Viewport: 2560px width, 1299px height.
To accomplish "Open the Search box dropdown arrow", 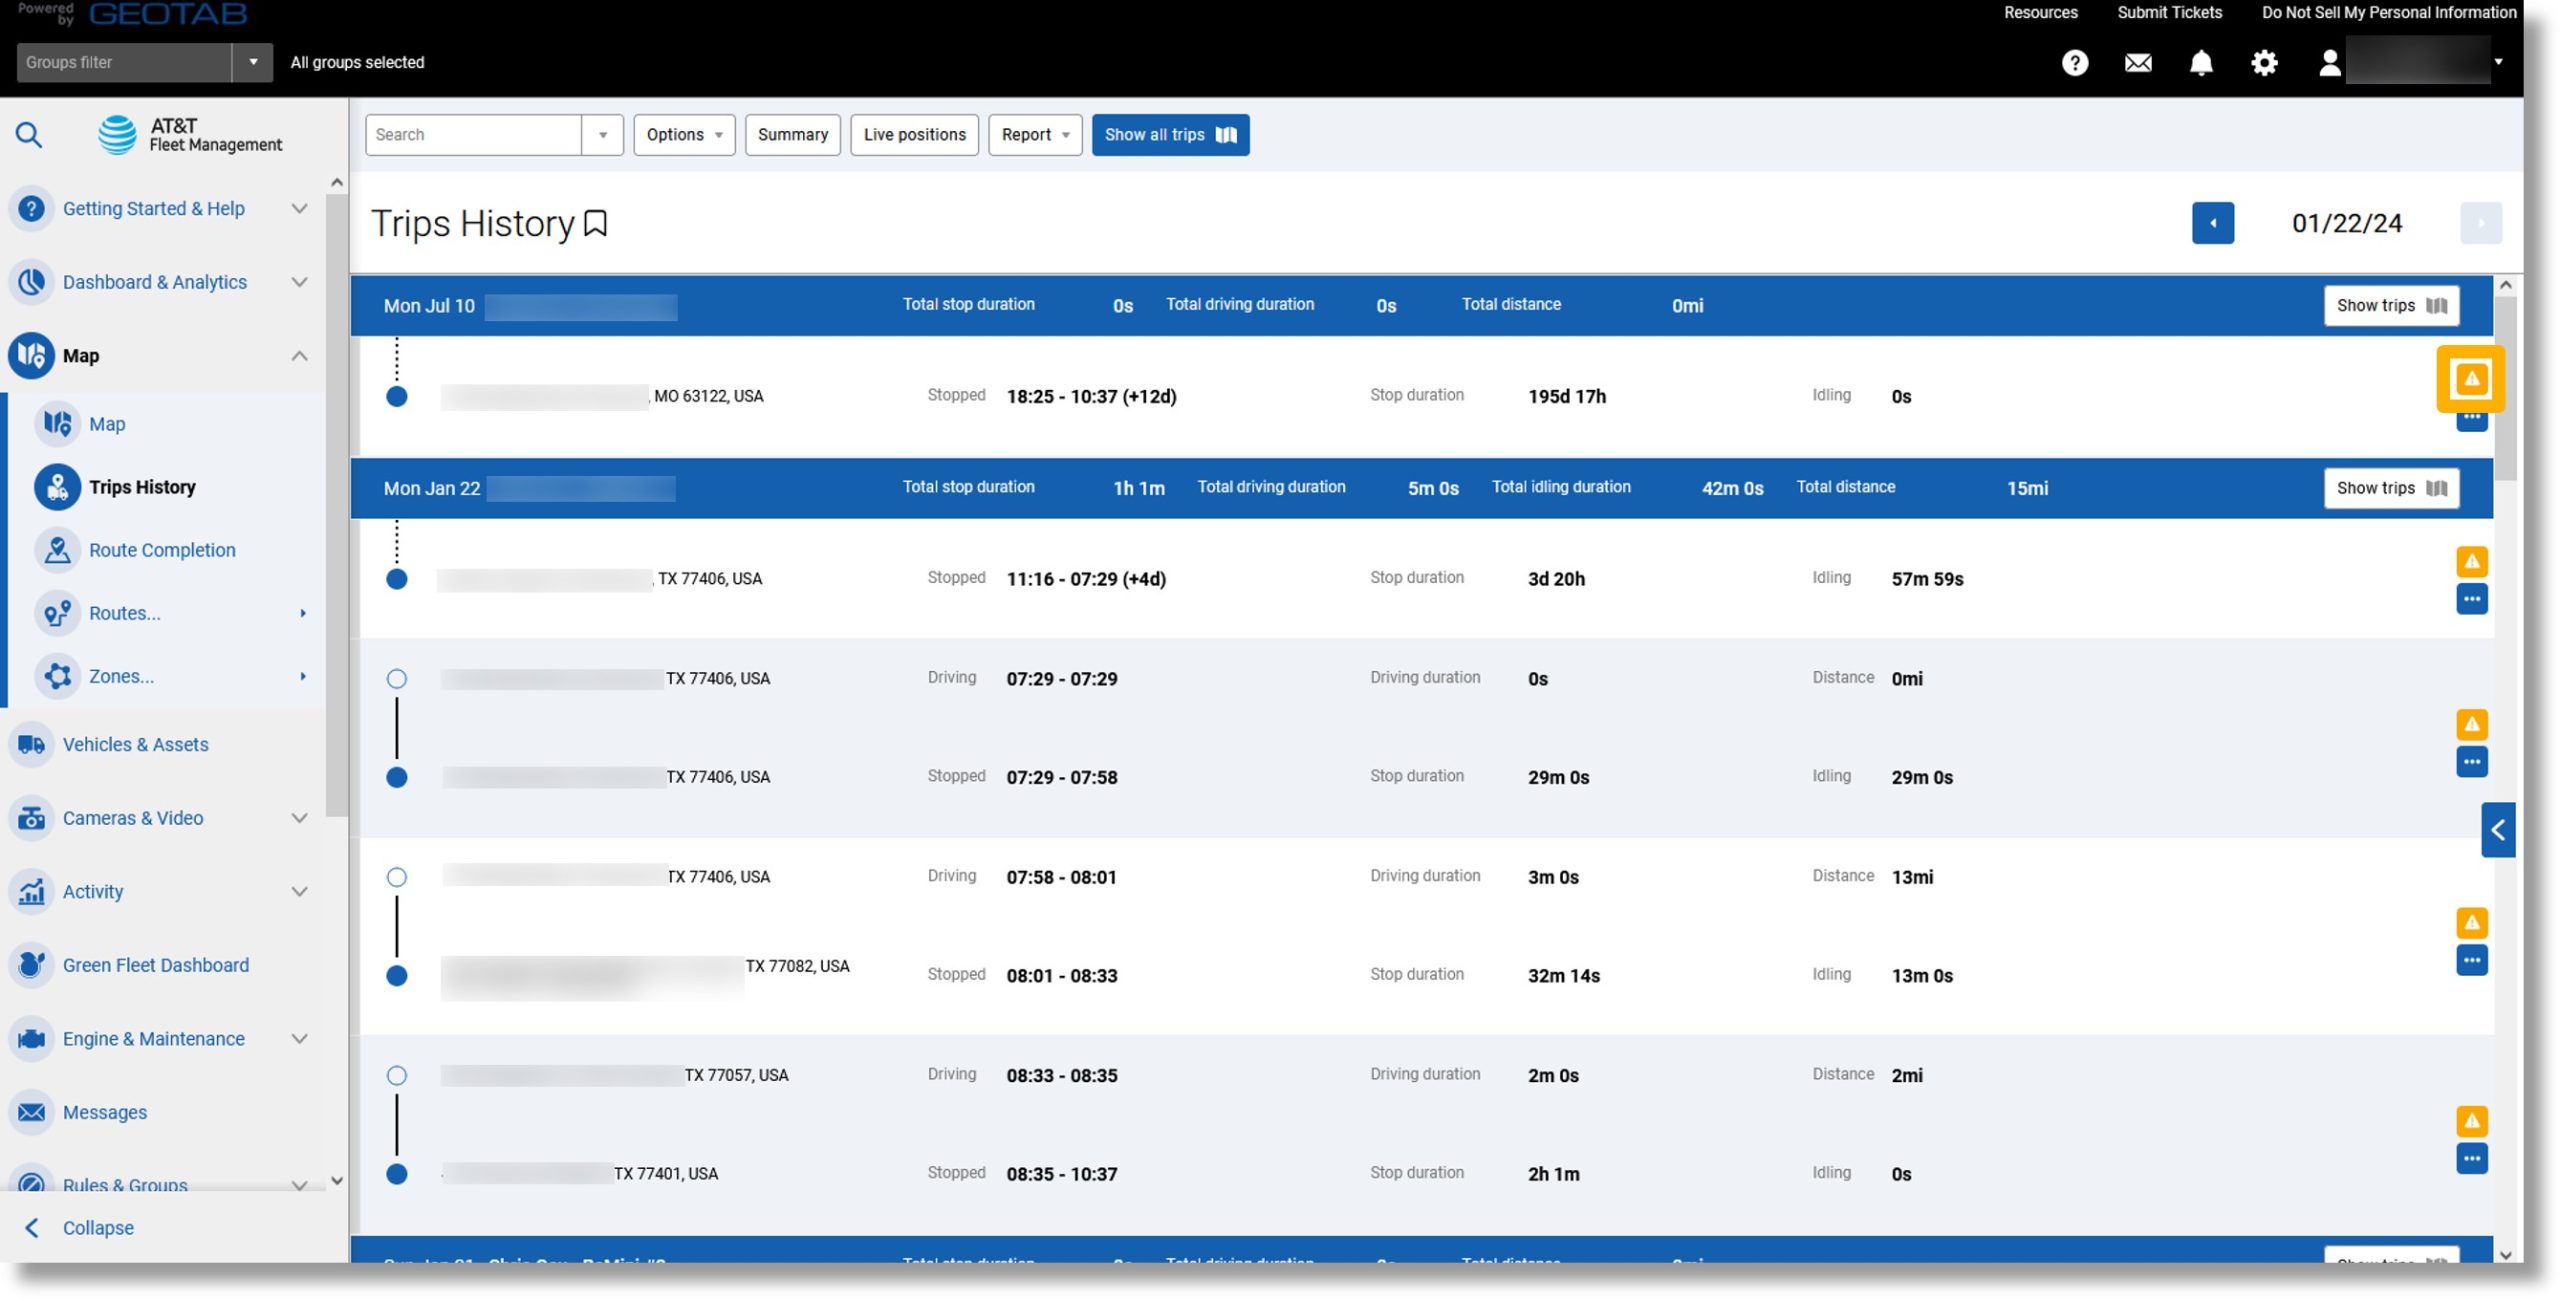I will point(602,135).
